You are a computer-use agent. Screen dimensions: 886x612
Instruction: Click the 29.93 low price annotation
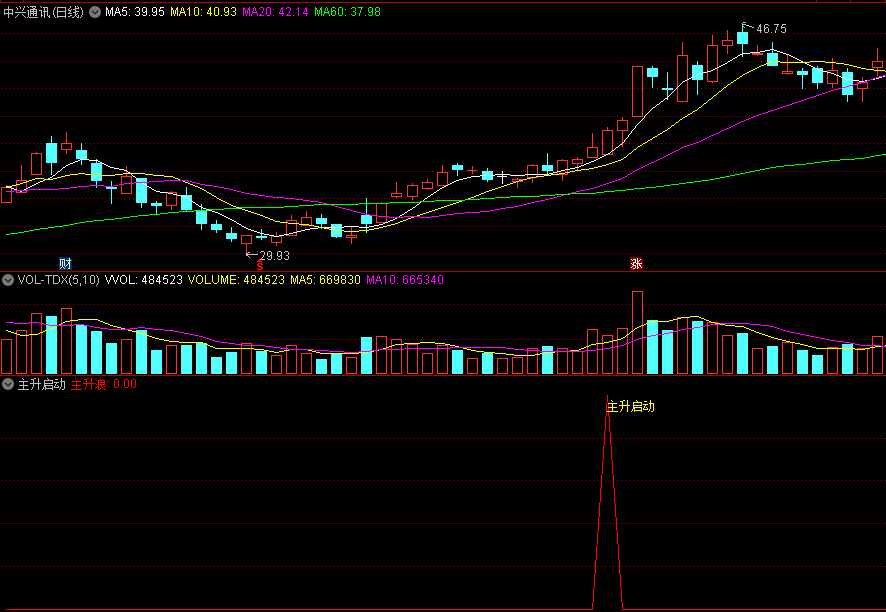coord(274,256)
